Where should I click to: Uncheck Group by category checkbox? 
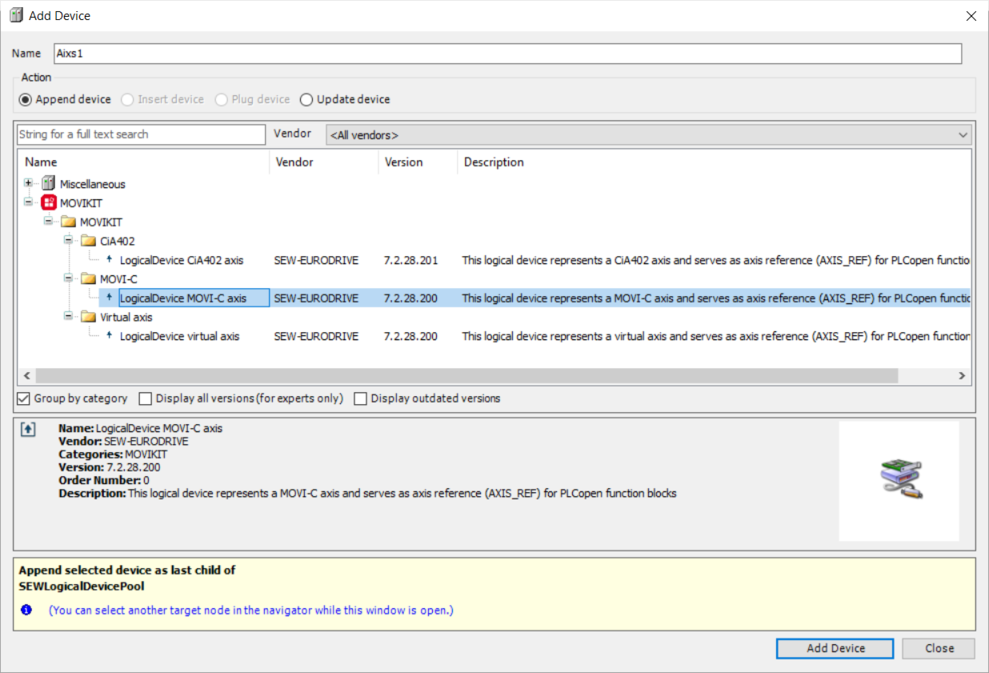24,399
